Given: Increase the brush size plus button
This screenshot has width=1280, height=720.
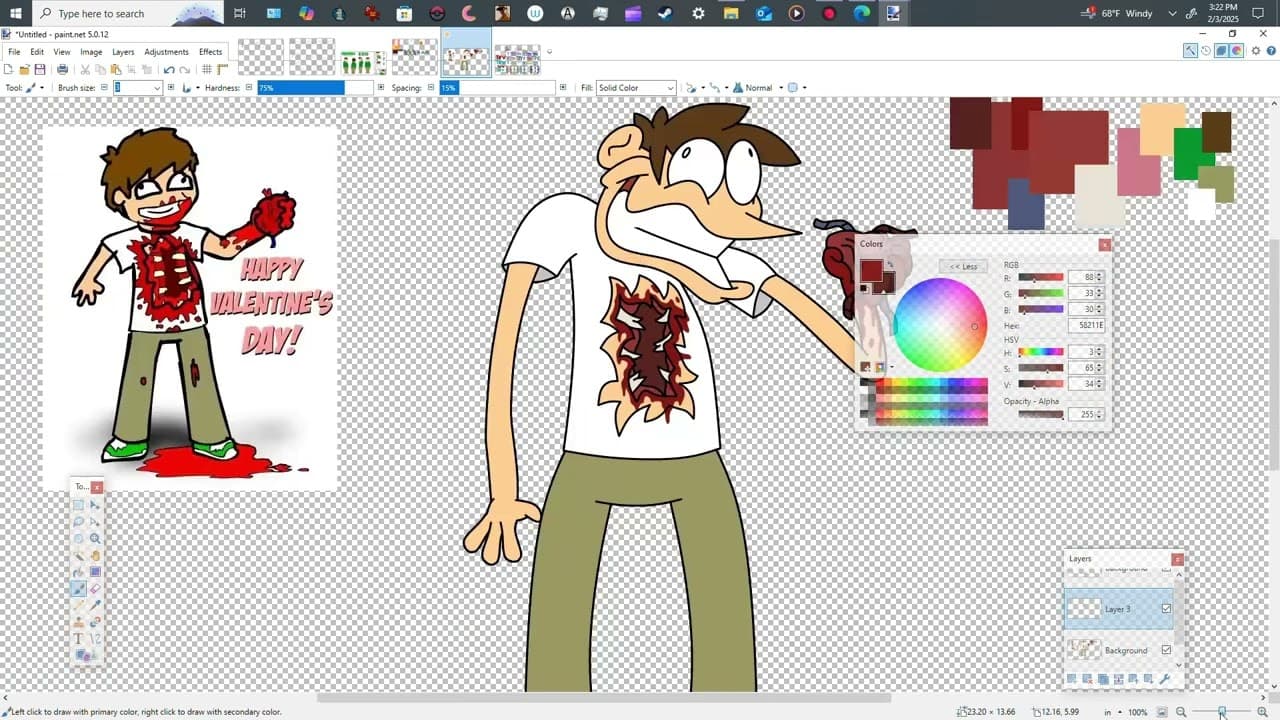Looking at the screenshot, I should [x=171, y=88].
